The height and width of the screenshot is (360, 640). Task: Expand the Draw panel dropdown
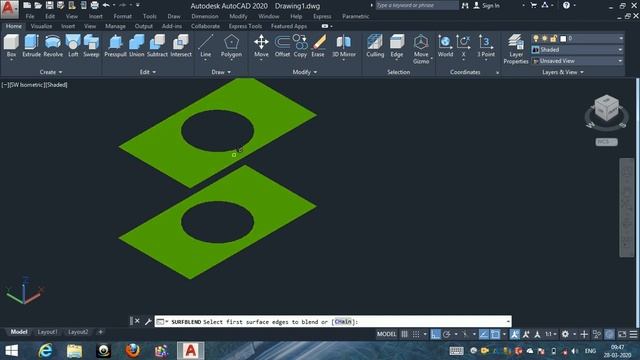pyautogui.click(x=221, y=72)
